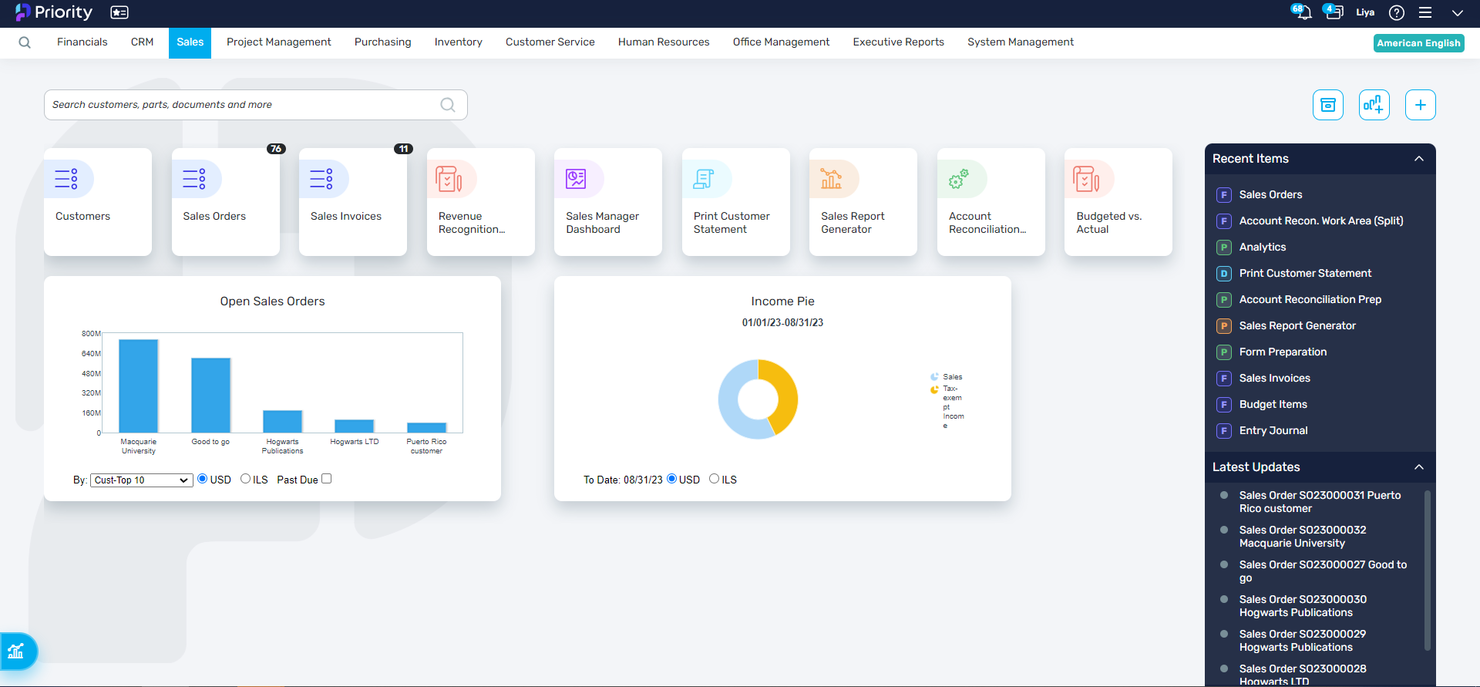The height and width of the screenshot is (687, 1480).
Task: Open the blue analytics icon at bottom left
Action: 17,651
